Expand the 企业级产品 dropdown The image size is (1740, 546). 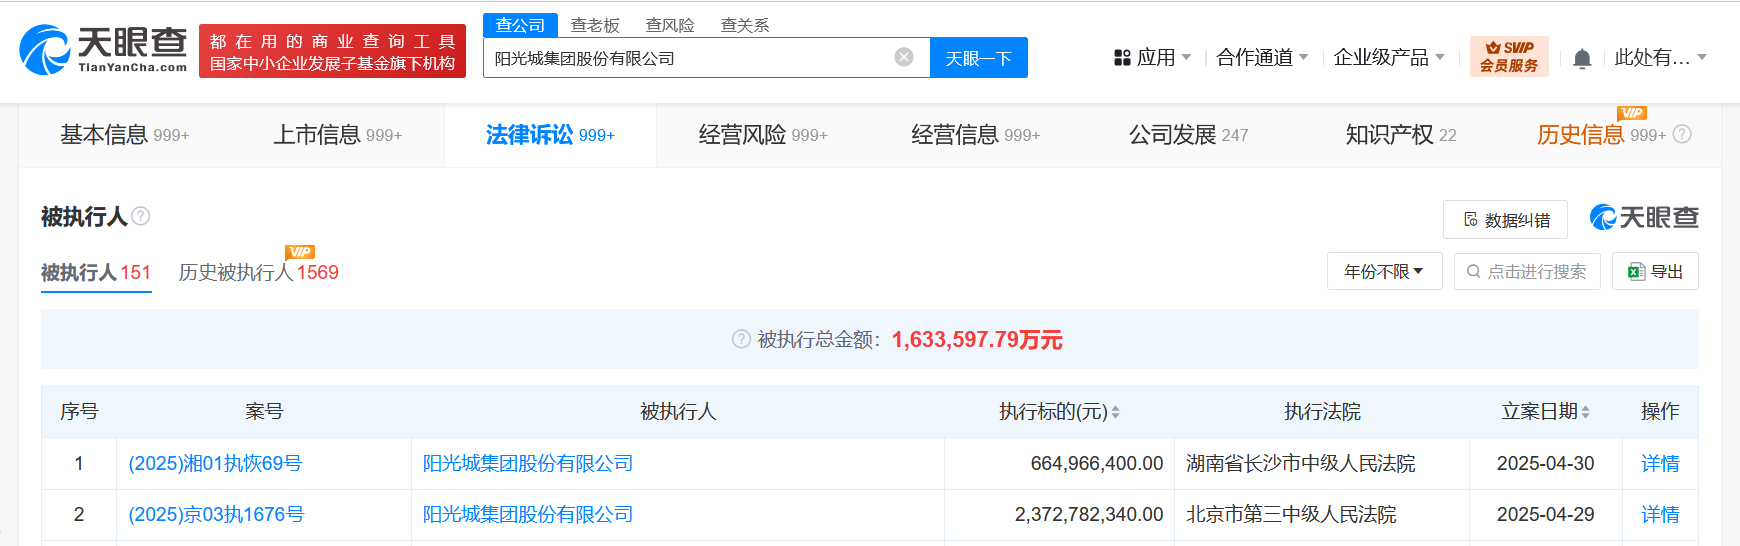click(x=1389, y=58)
